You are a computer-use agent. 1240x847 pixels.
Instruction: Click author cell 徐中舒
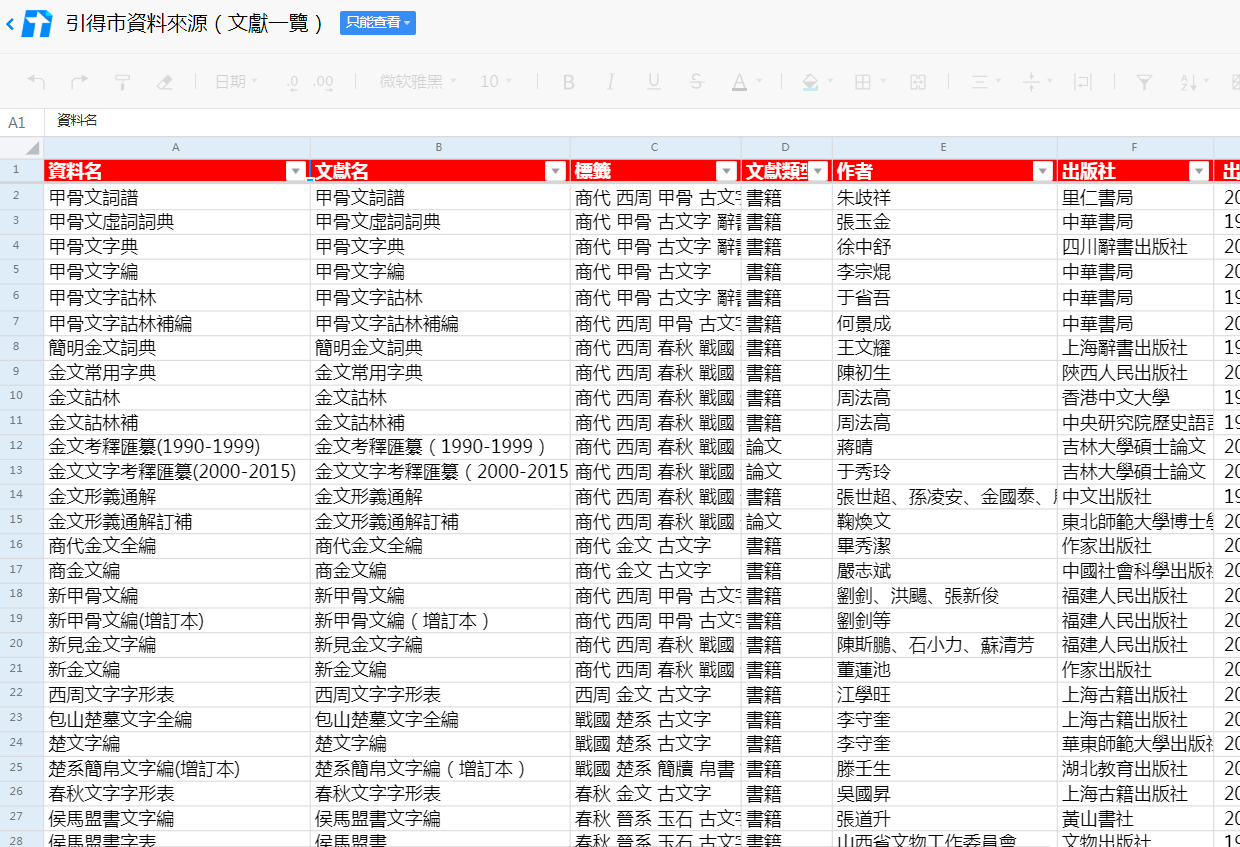pos(944,247)
